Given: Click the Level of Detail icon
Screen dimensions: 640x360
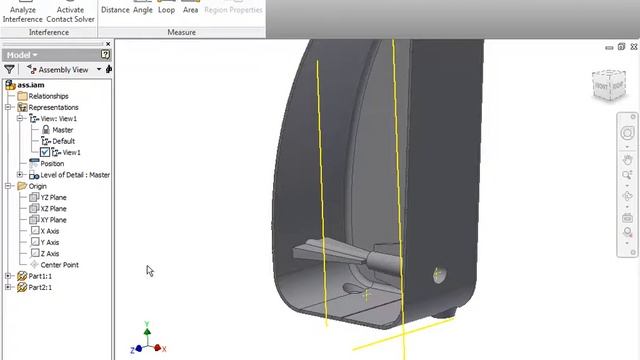Looking at the screenshot, I should [x=34, y=175].
